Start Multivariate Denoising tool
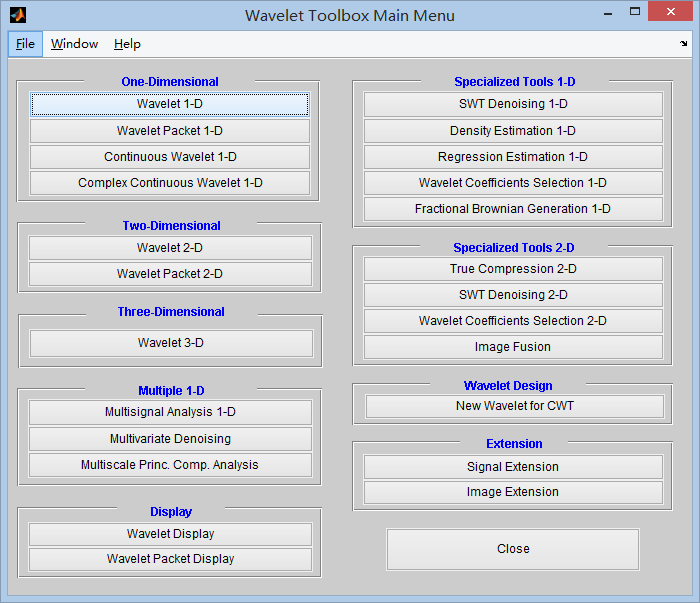This screenshot has height=603, width=700. pos(170,439)
